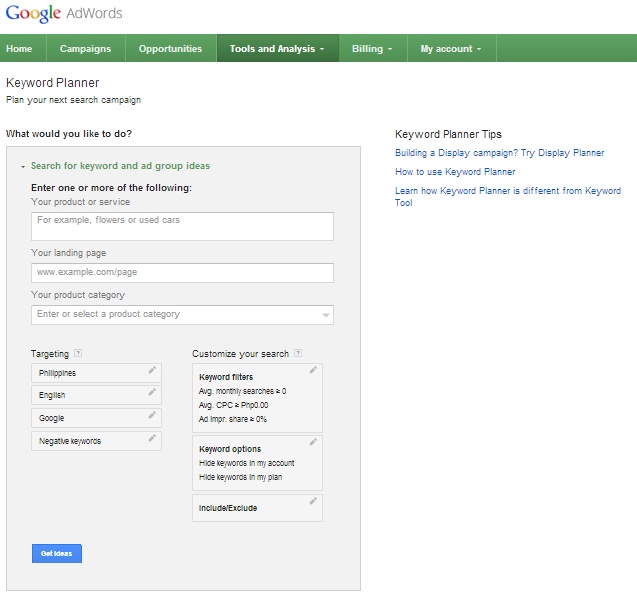Select the Philippines targeting box

pyautogui.click(x=96, y=373)
